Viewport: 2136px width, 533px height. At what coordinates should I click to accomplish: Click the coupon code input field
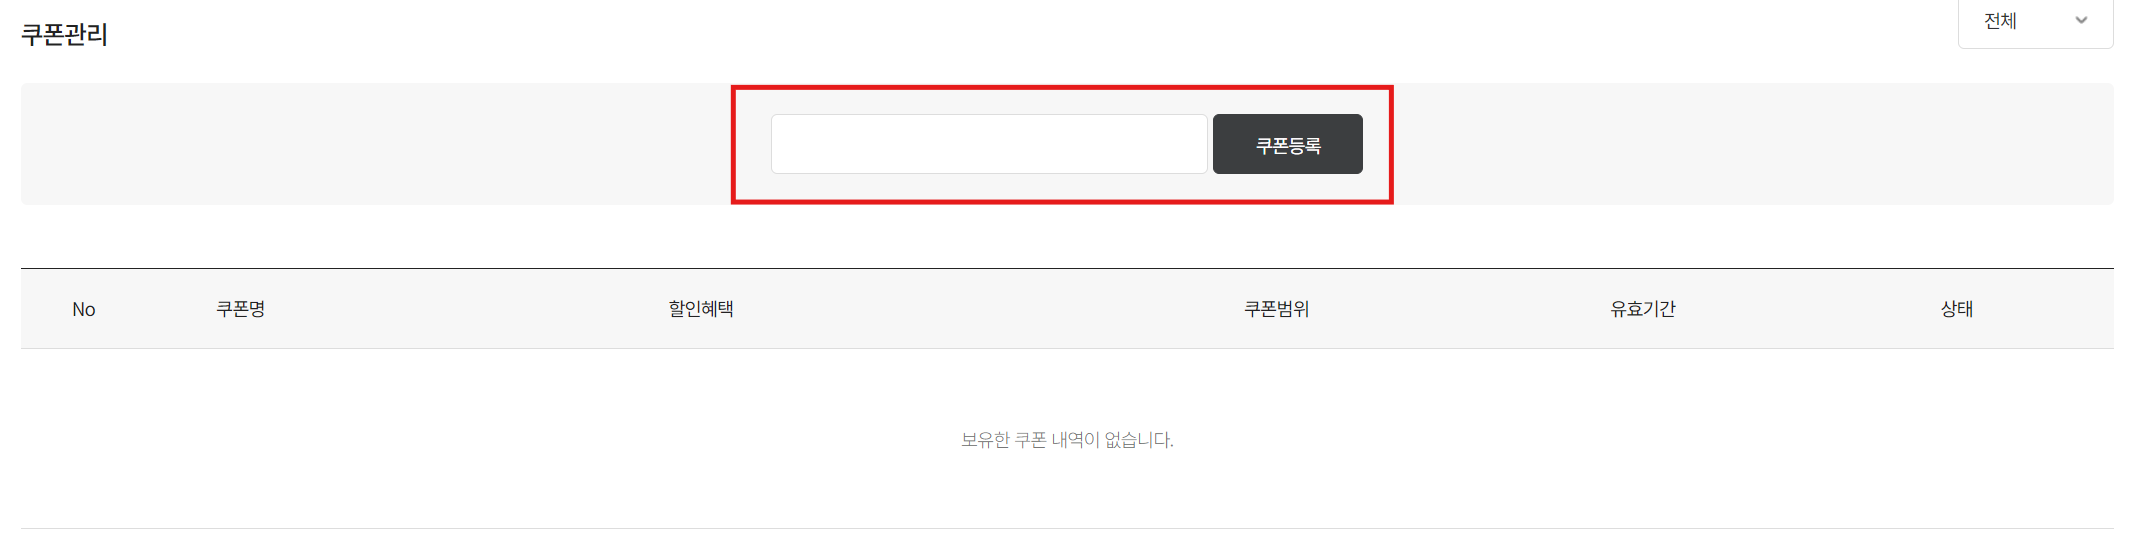point(989,144)
